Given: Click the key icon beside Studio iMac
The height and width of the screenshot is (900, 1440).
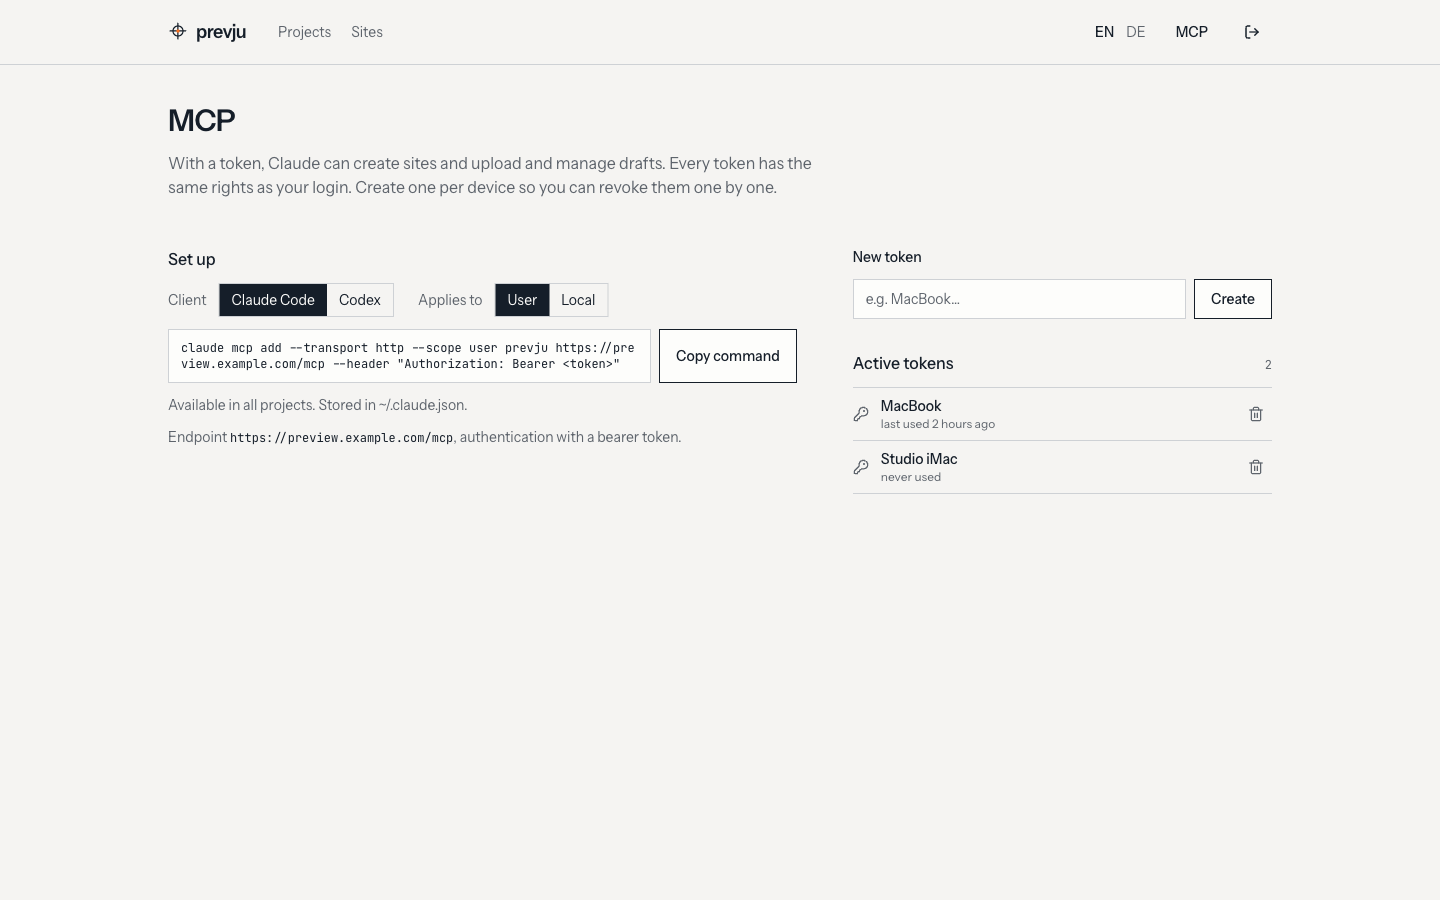Looking at the screenshot, I should click(x=861, y=467).
